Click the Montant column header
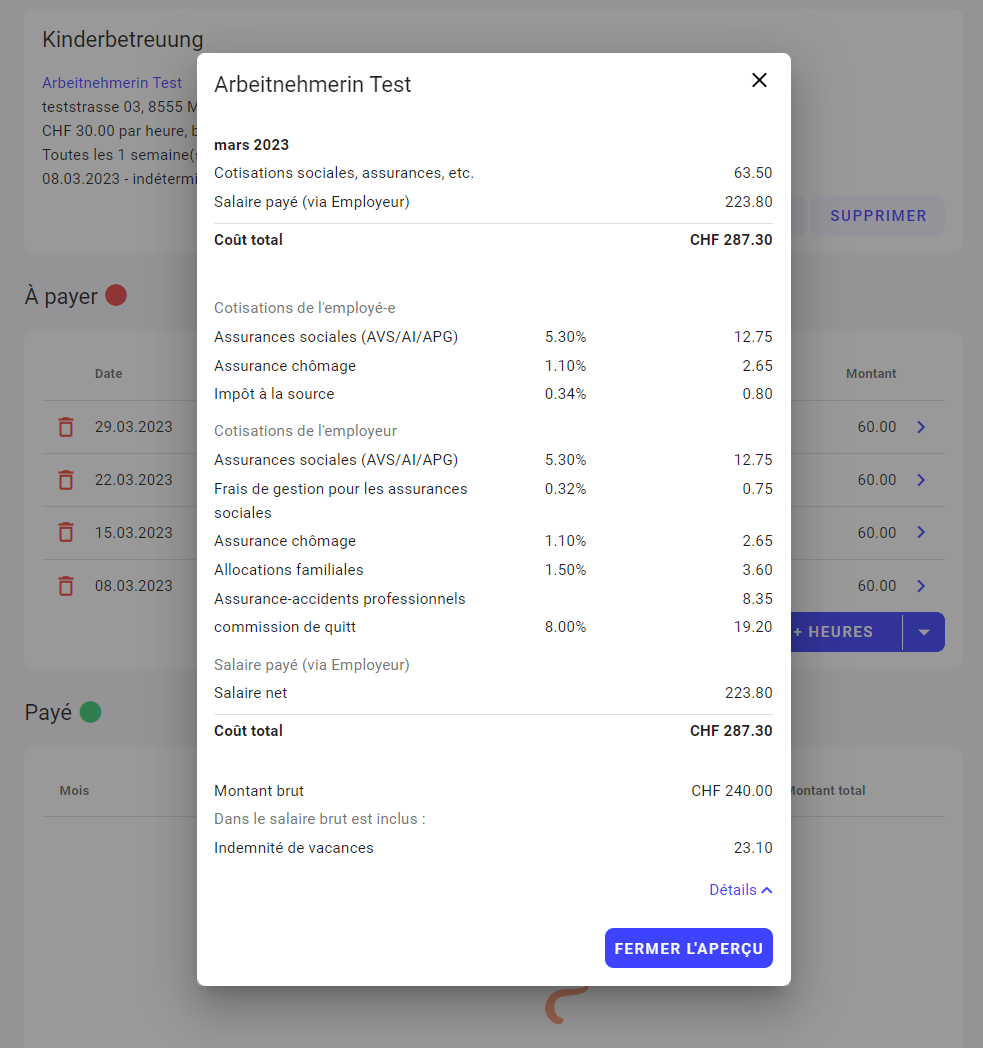 click(871, 374)
